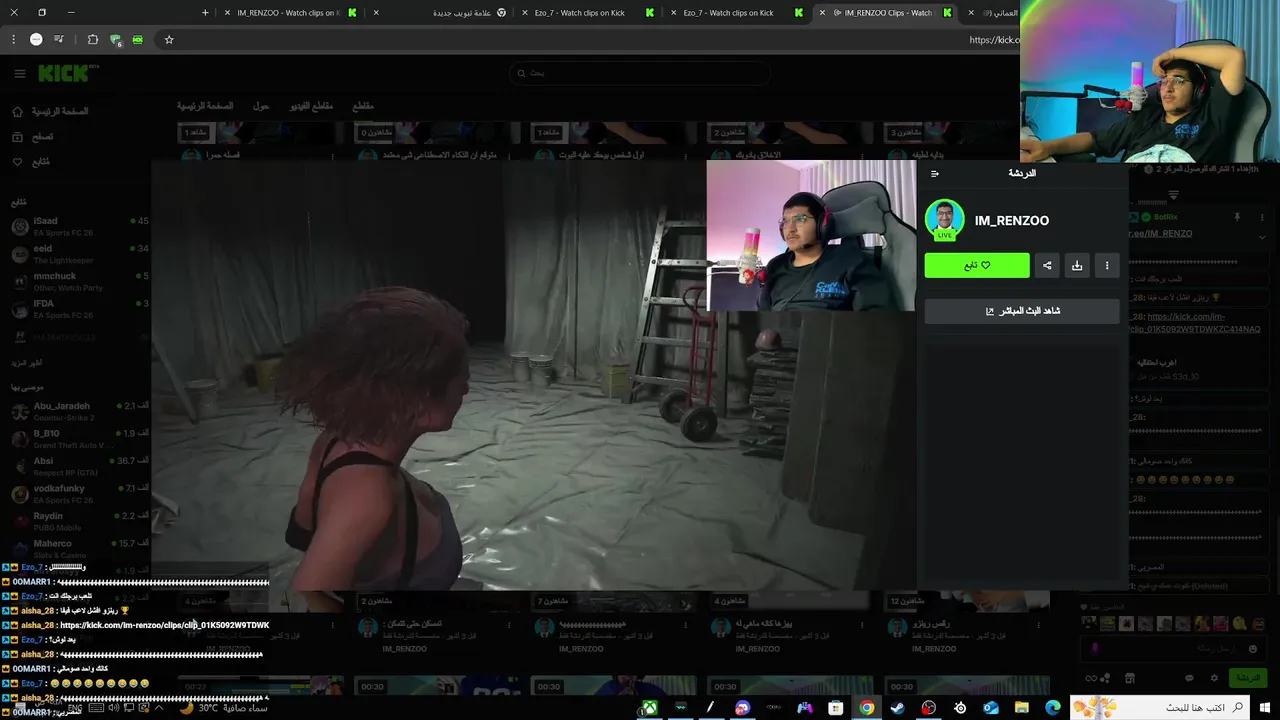Open the IM_RENZOO channel name link
Image resolution: width=1280 pixels, height=720 pixels.
coord(1012,220)
